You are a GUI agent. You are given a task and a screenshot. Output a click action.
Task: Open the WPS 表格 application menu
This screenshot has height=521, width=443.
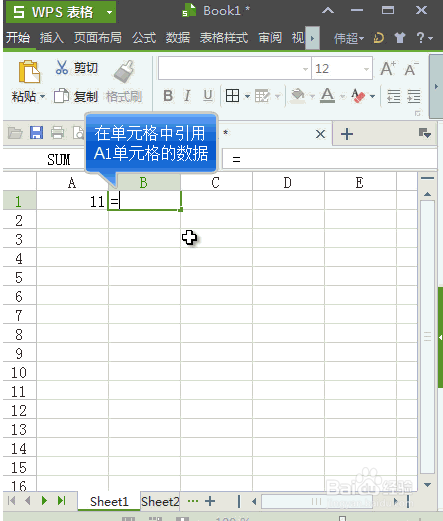(61, 12)
